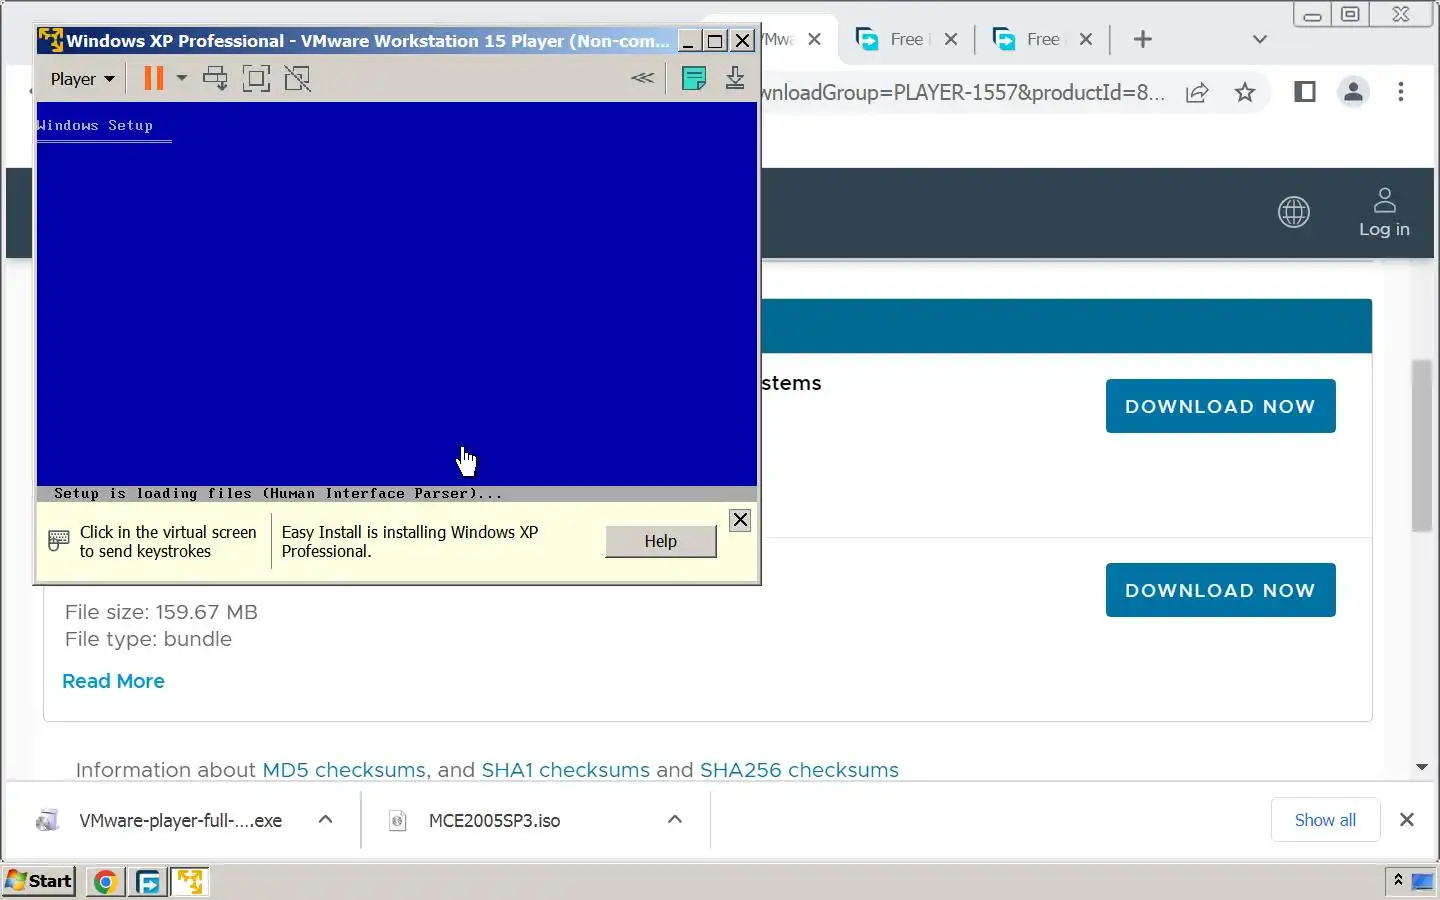Image resolution: width=1440 pixels, height=900 pixels.
Task: Switch VMware Player to Unity mode
Action: click(x=297, y=78)
